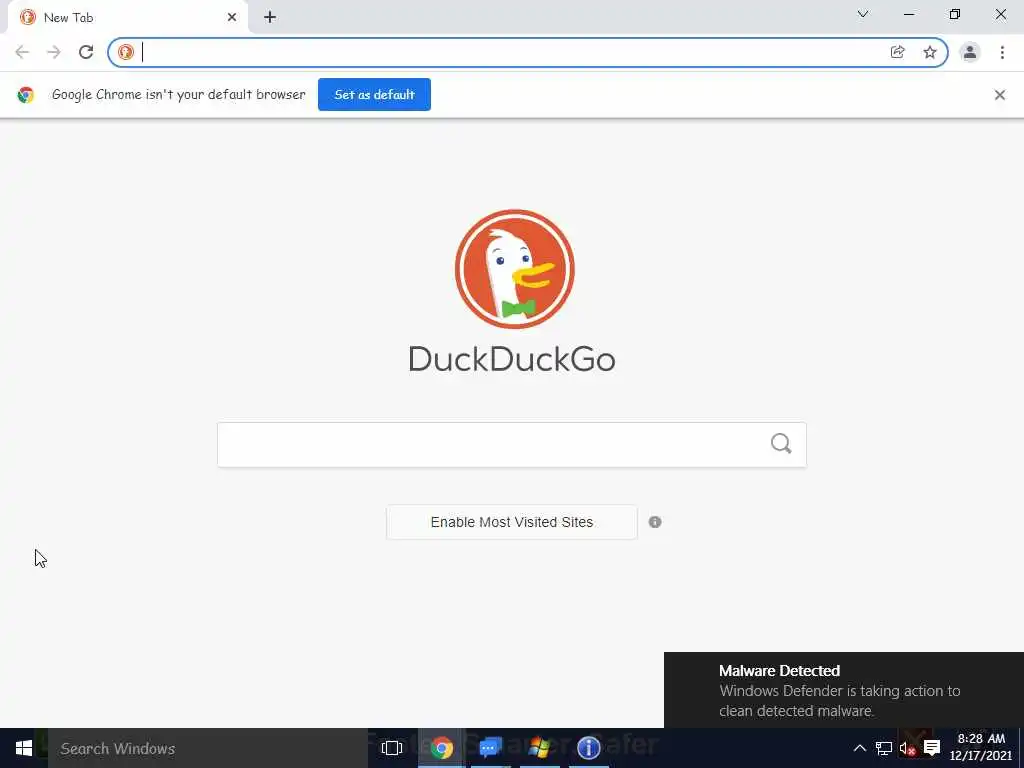
Task: Click the DuckDuckGo icon in address bar
Action: (x=126, y=52)
